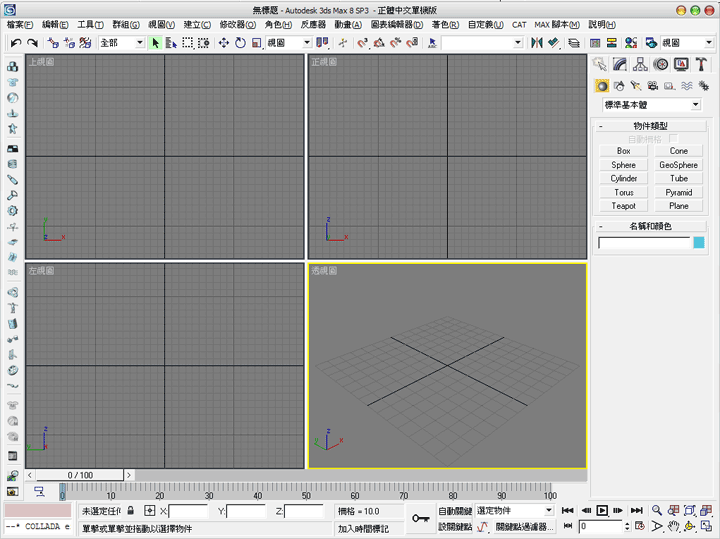Click the Undo arrow in the toolbar
This screenshot has width=720, height=539.
tap(16, 43)
